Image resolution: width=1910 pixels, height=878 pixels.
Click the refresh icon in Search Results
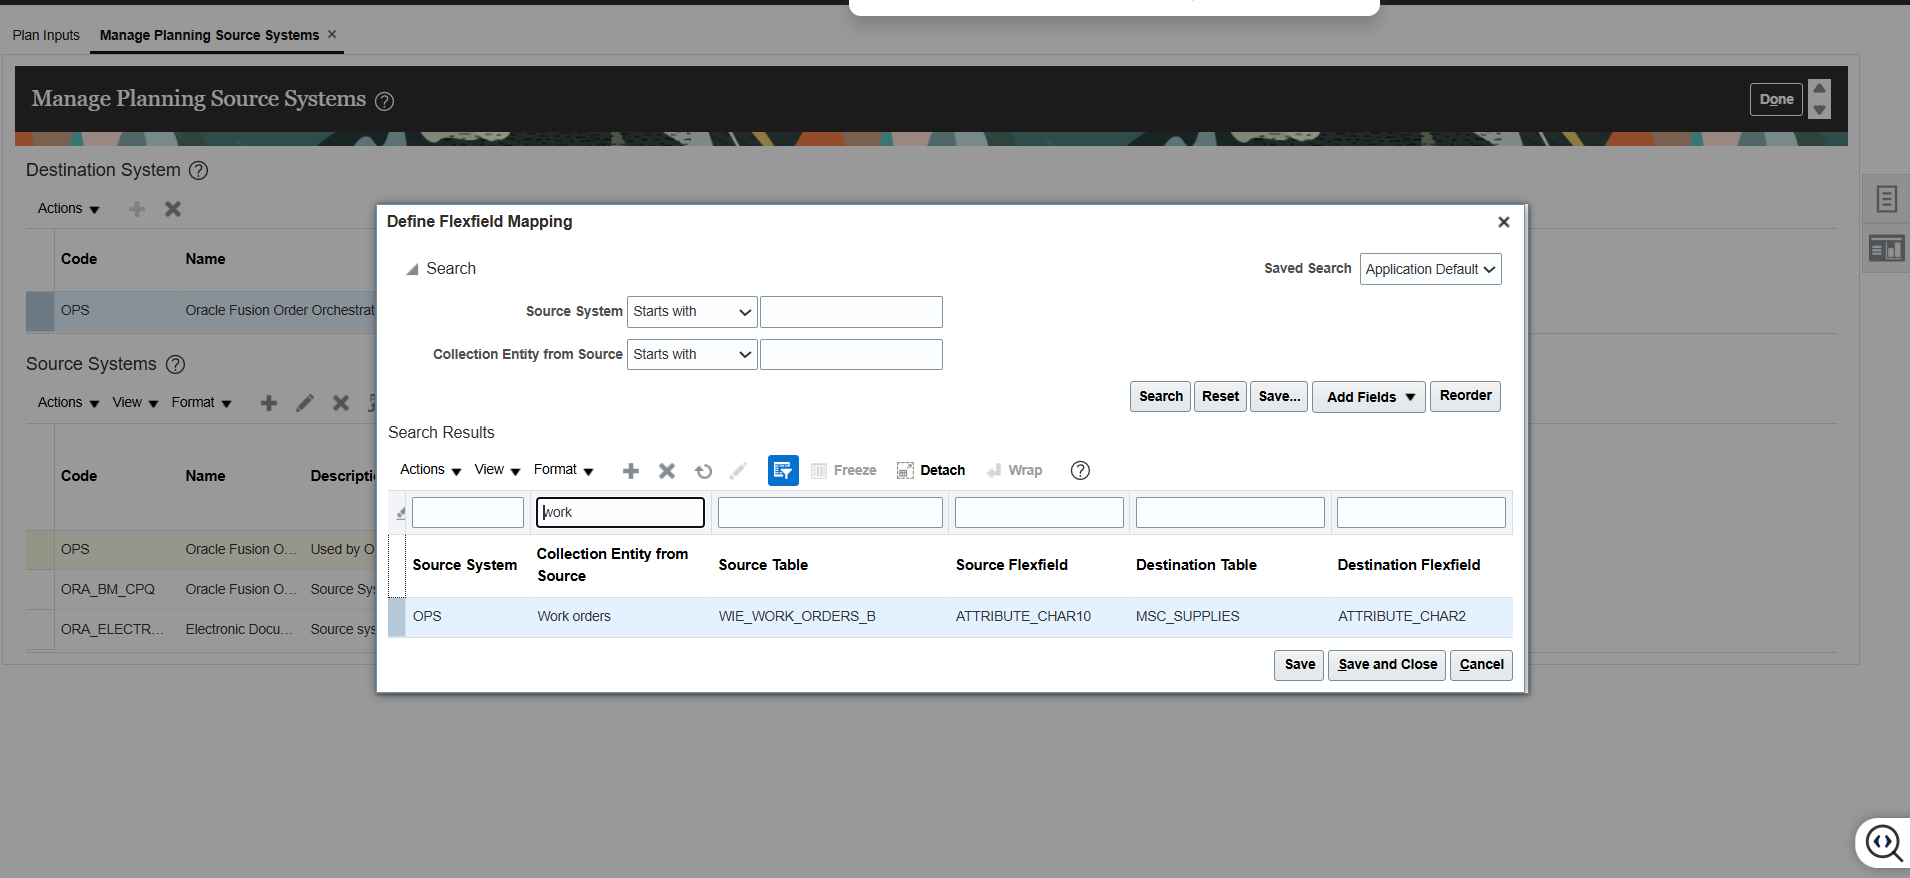point(704,471)
